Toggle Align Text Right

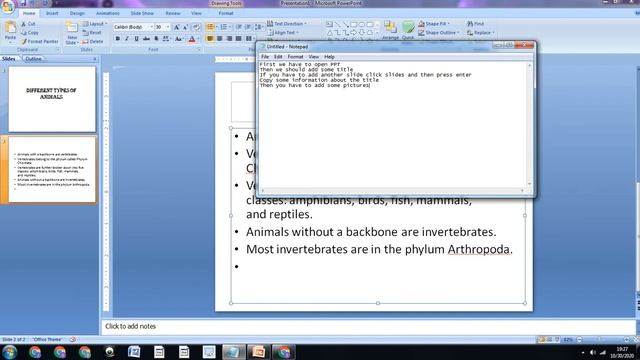pos(229,38)
